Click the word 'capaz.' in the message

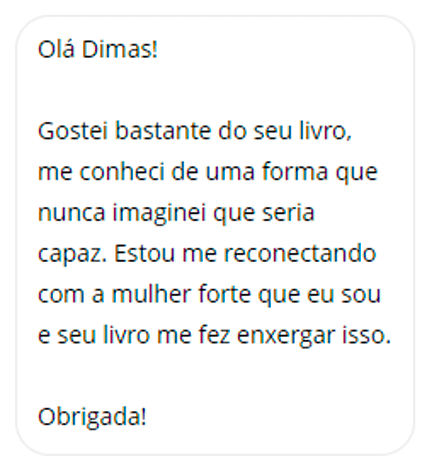point(72,255)
